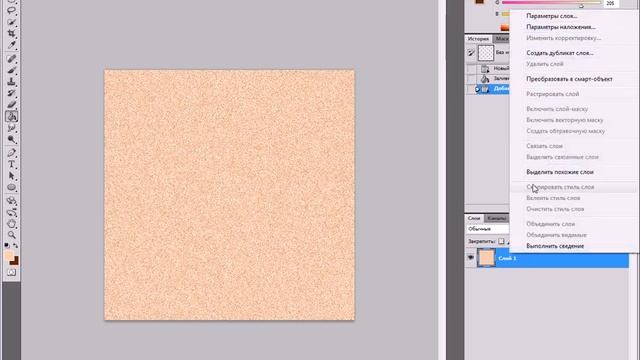640x360 pixels.
Task: Click Выделить связанные слои menu entry
Action: pyautogui.click(x=562, y=157)
